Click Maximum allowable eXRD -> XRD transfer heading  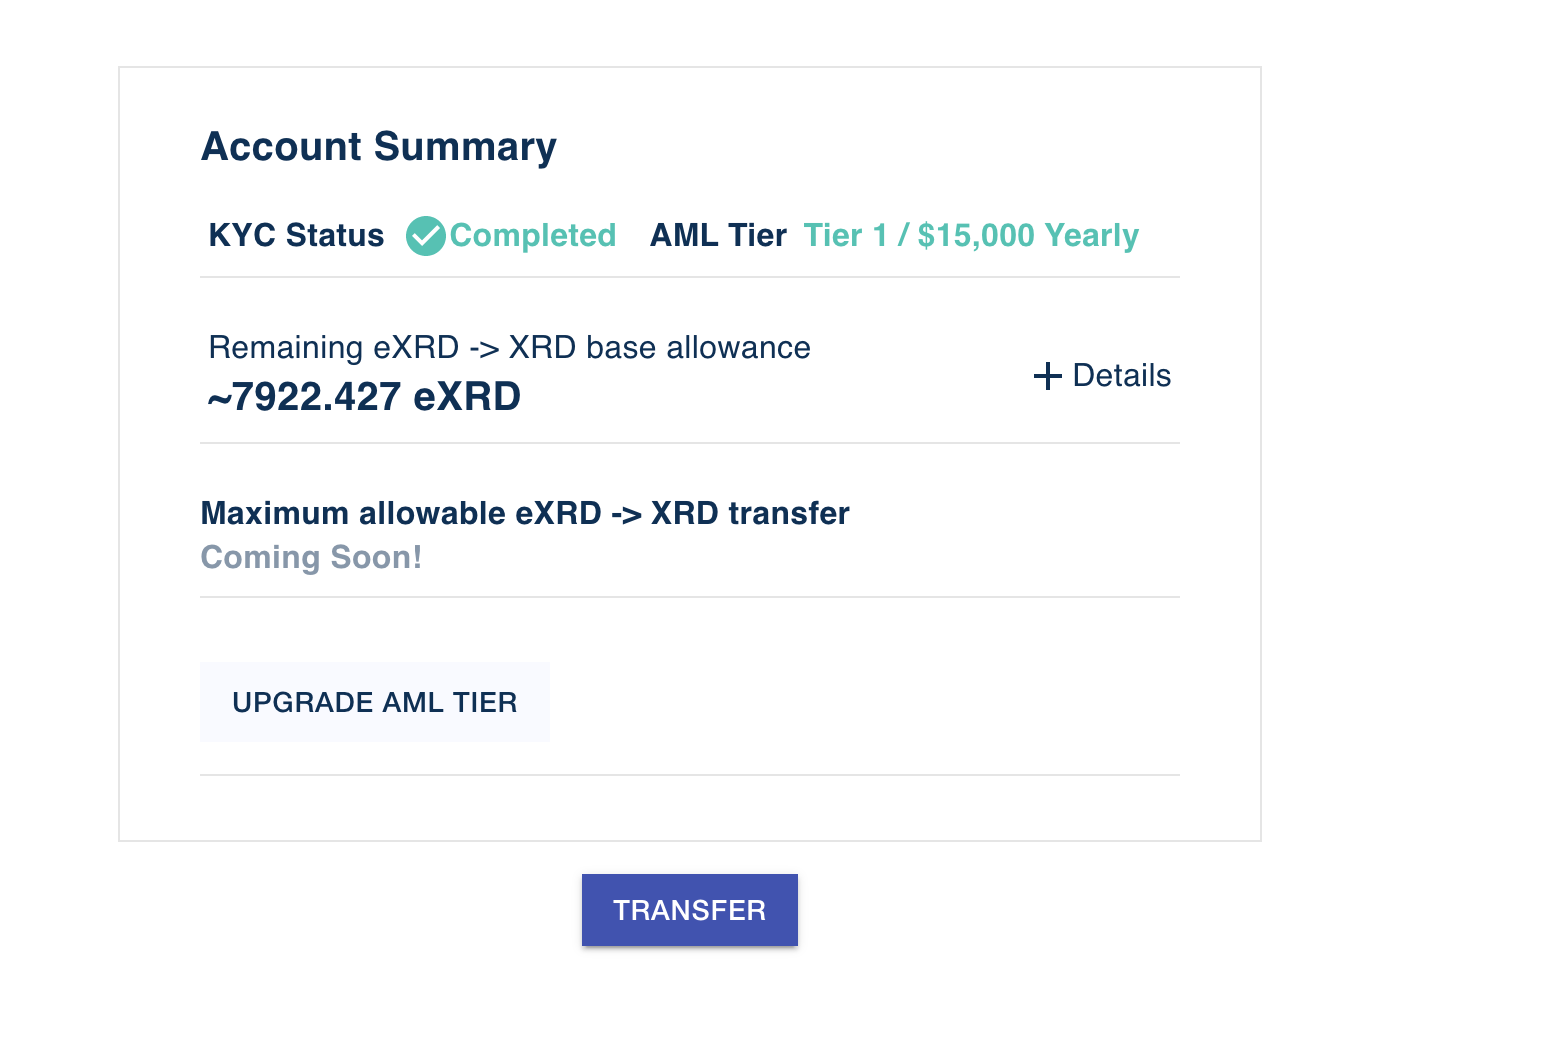click(x=525, y=513)
